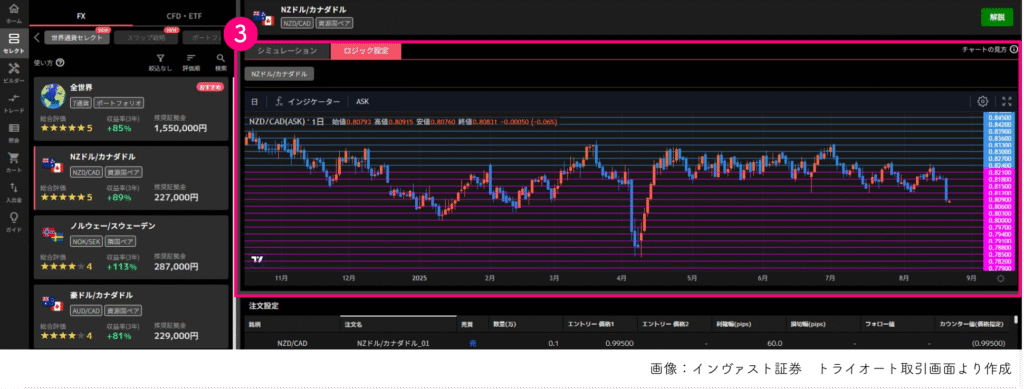Select the ノルウェー/スウェーデン strategy card
This screenshot has height=389, width=1024.
[131, 246]
